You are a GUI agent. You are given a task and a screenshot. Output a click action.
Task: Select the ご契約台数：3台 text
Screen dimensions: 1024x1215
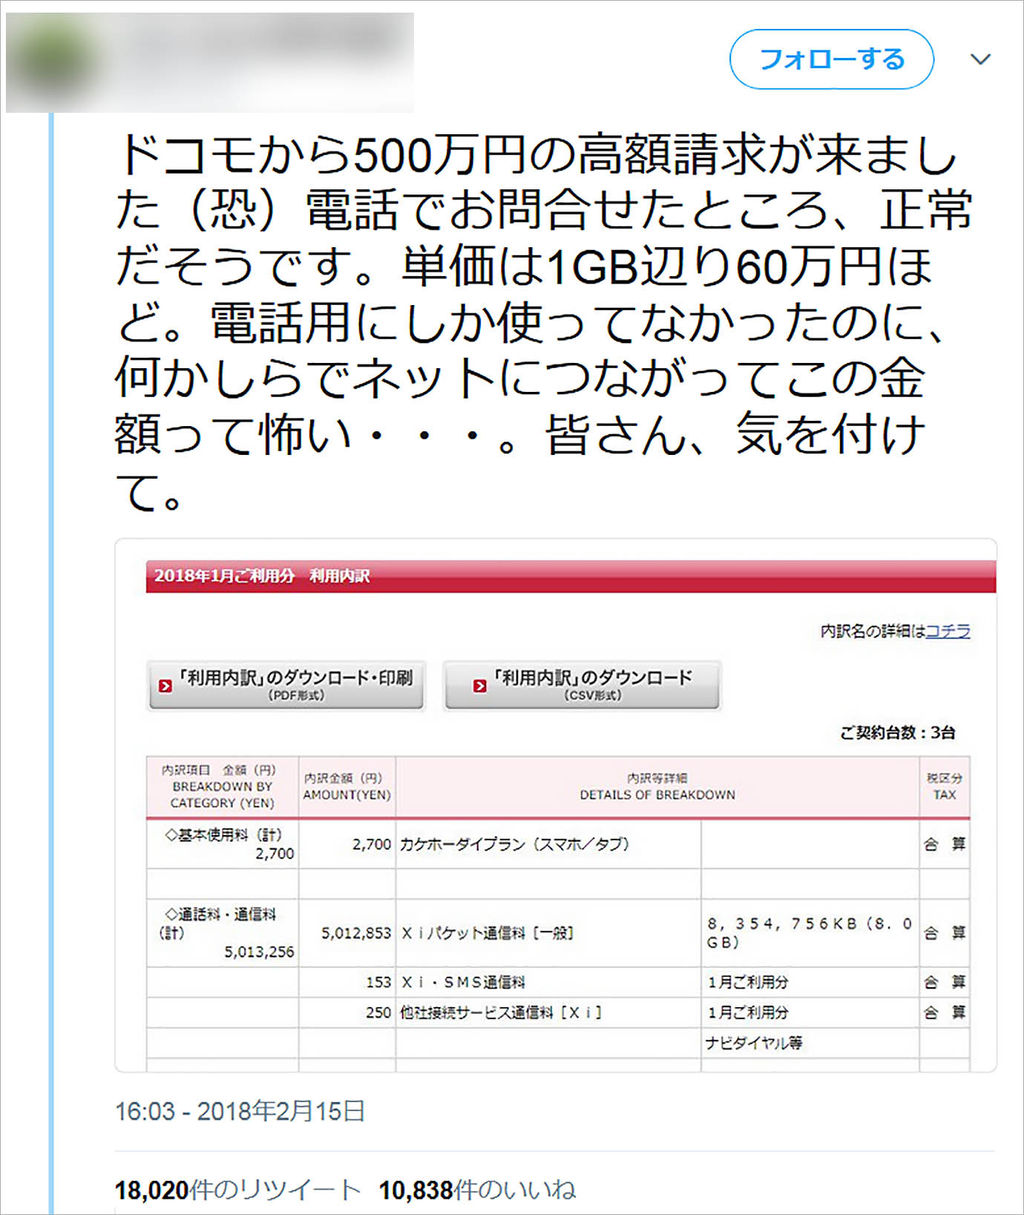pos(897,733)
